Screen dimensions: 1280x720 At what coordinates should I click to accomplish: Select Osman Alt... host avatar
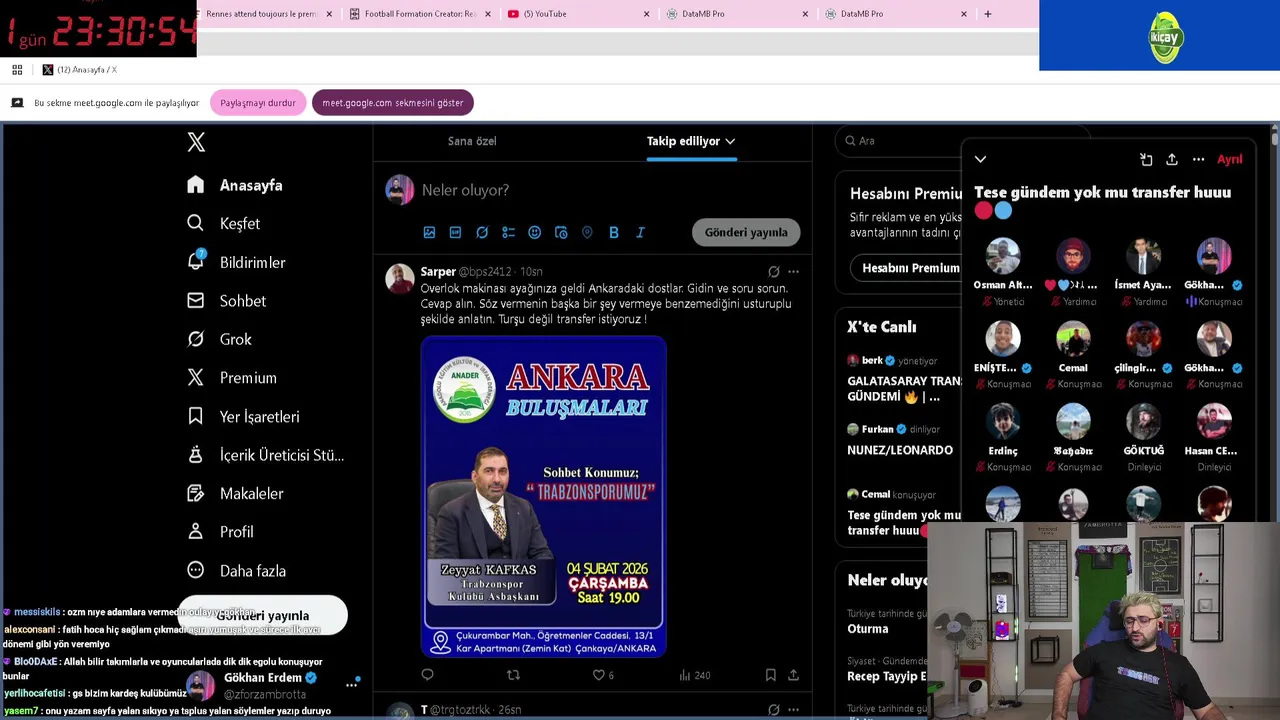1003,255
